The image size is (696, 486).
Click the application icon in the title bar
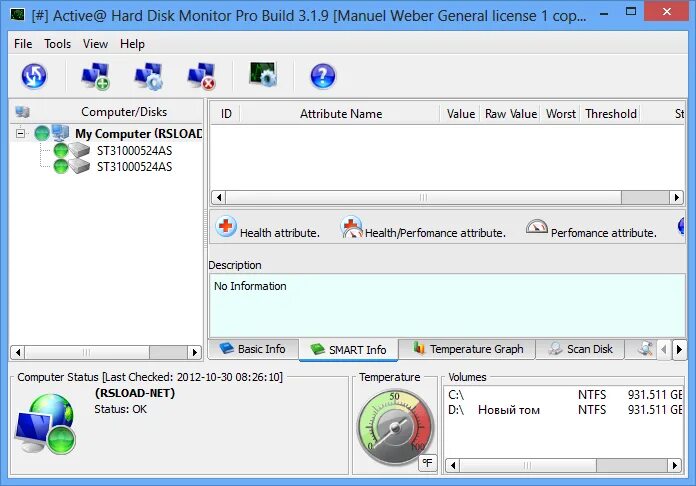(18, 15)
